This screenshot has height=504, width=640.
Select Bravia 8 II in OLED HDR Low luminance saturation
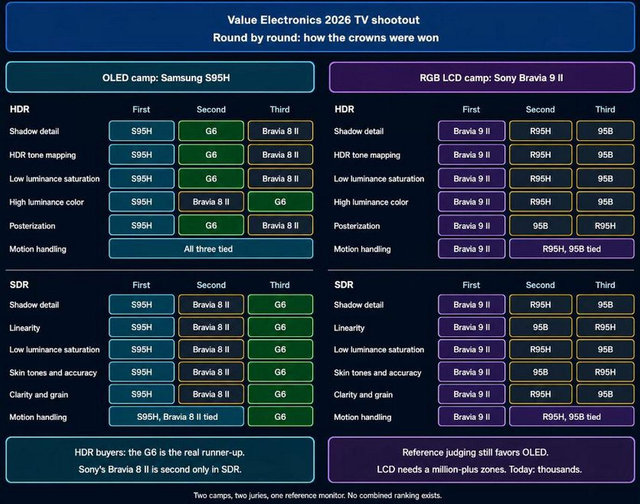coord(280,178)
